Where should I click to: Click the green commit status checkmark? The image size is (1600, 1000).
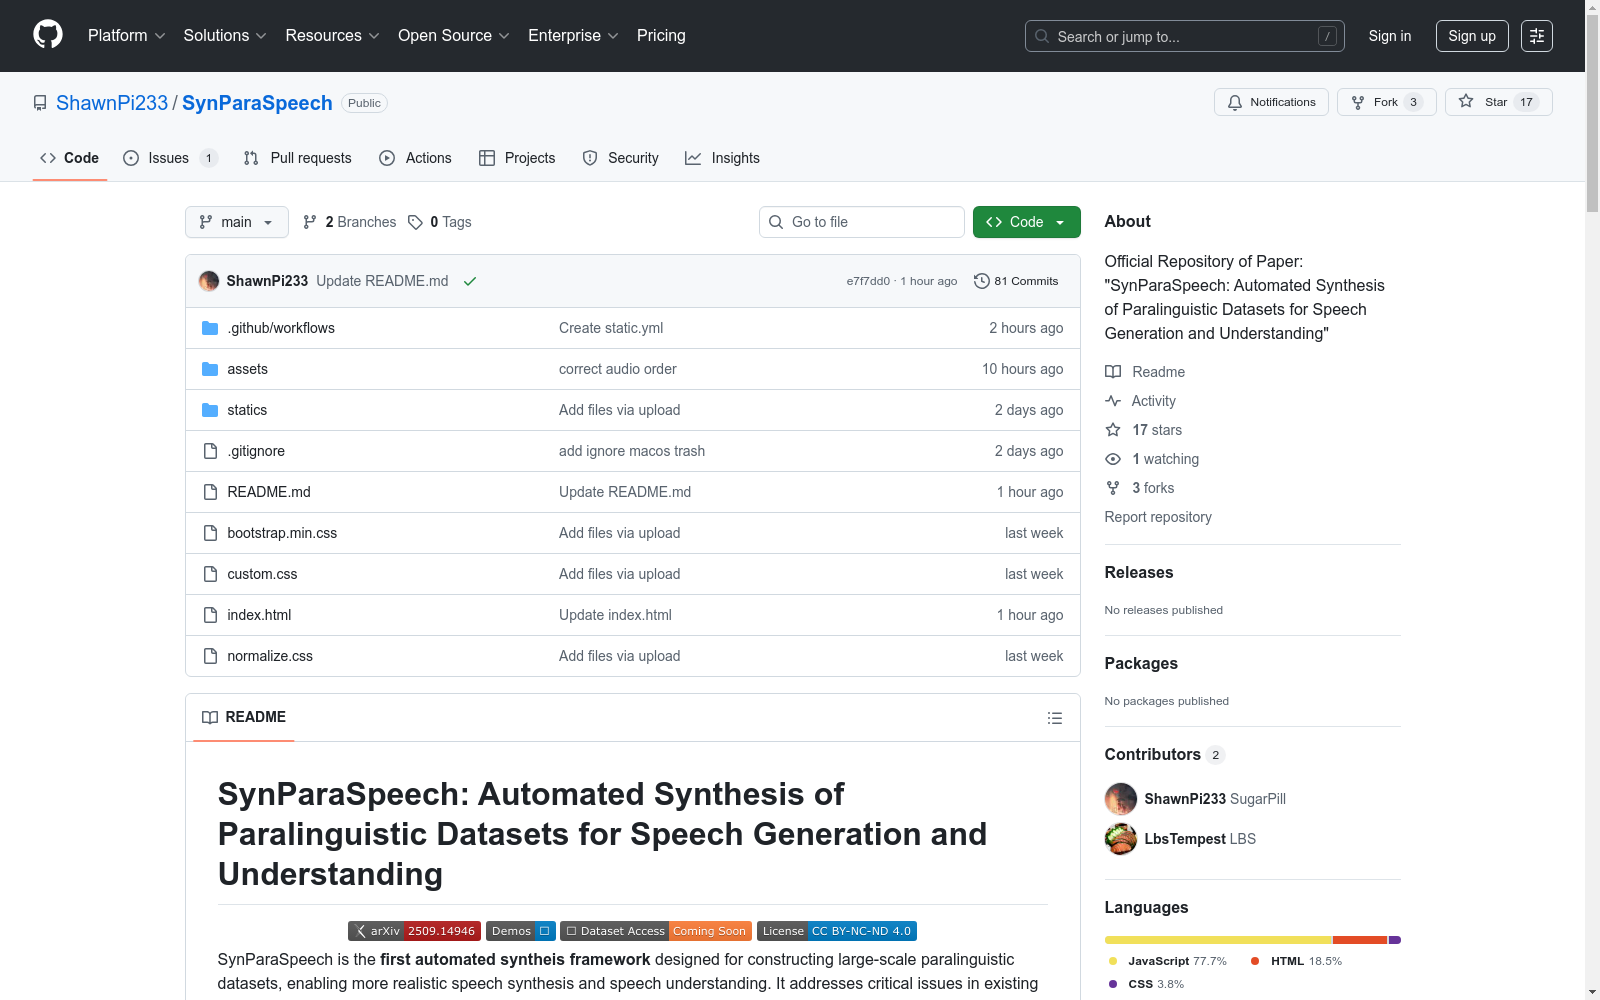pyautogui.click(x=470, y=281)
